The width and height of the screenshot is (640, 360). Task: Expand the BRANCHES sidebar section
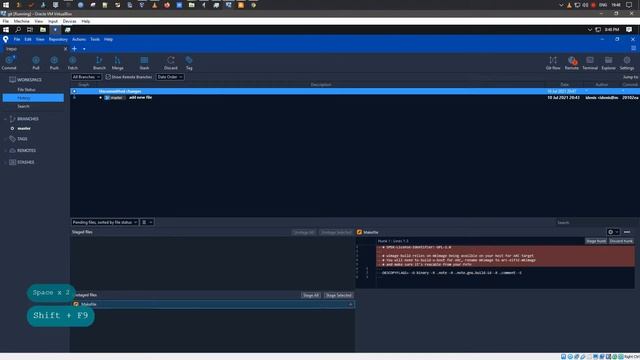tap(5, 119)
